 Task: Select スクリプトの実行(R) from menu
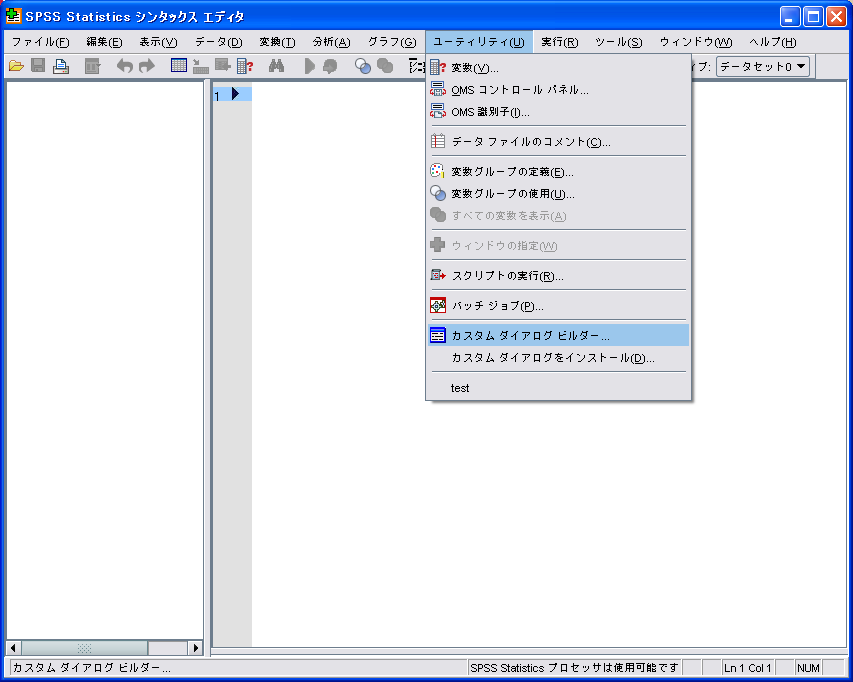pos(507,276)
